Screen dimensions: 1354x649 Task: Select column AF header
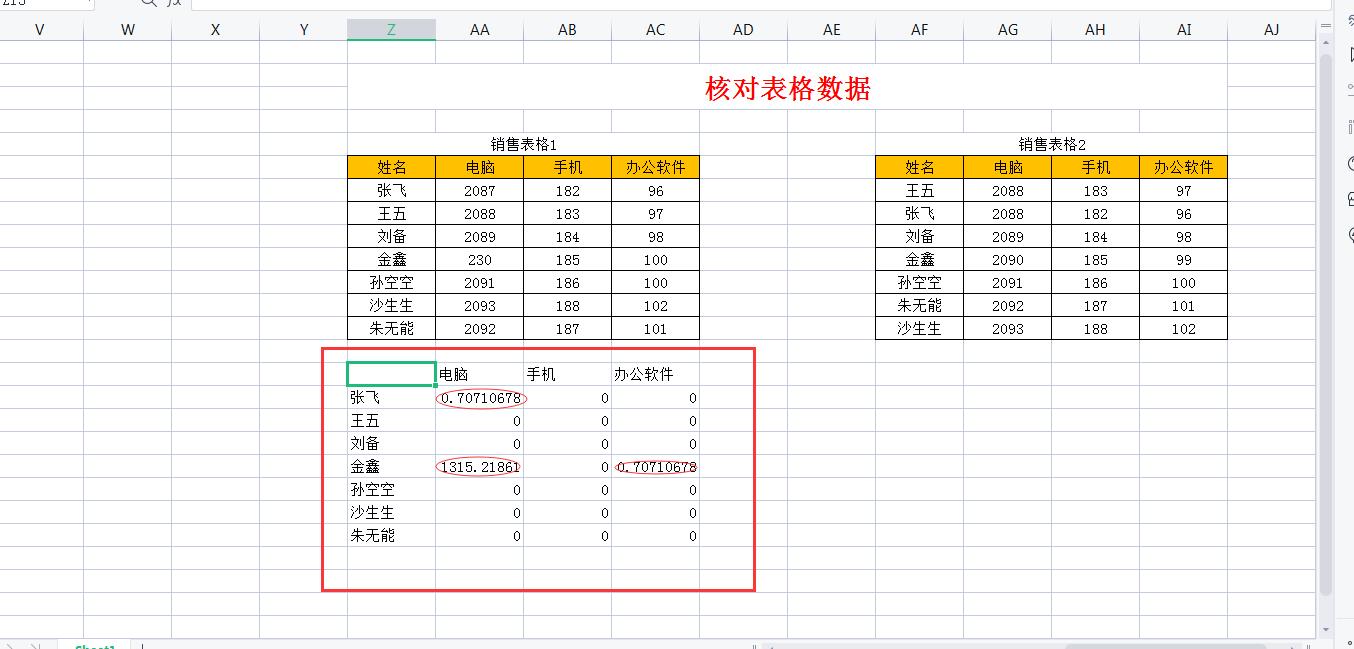[920, 30]
